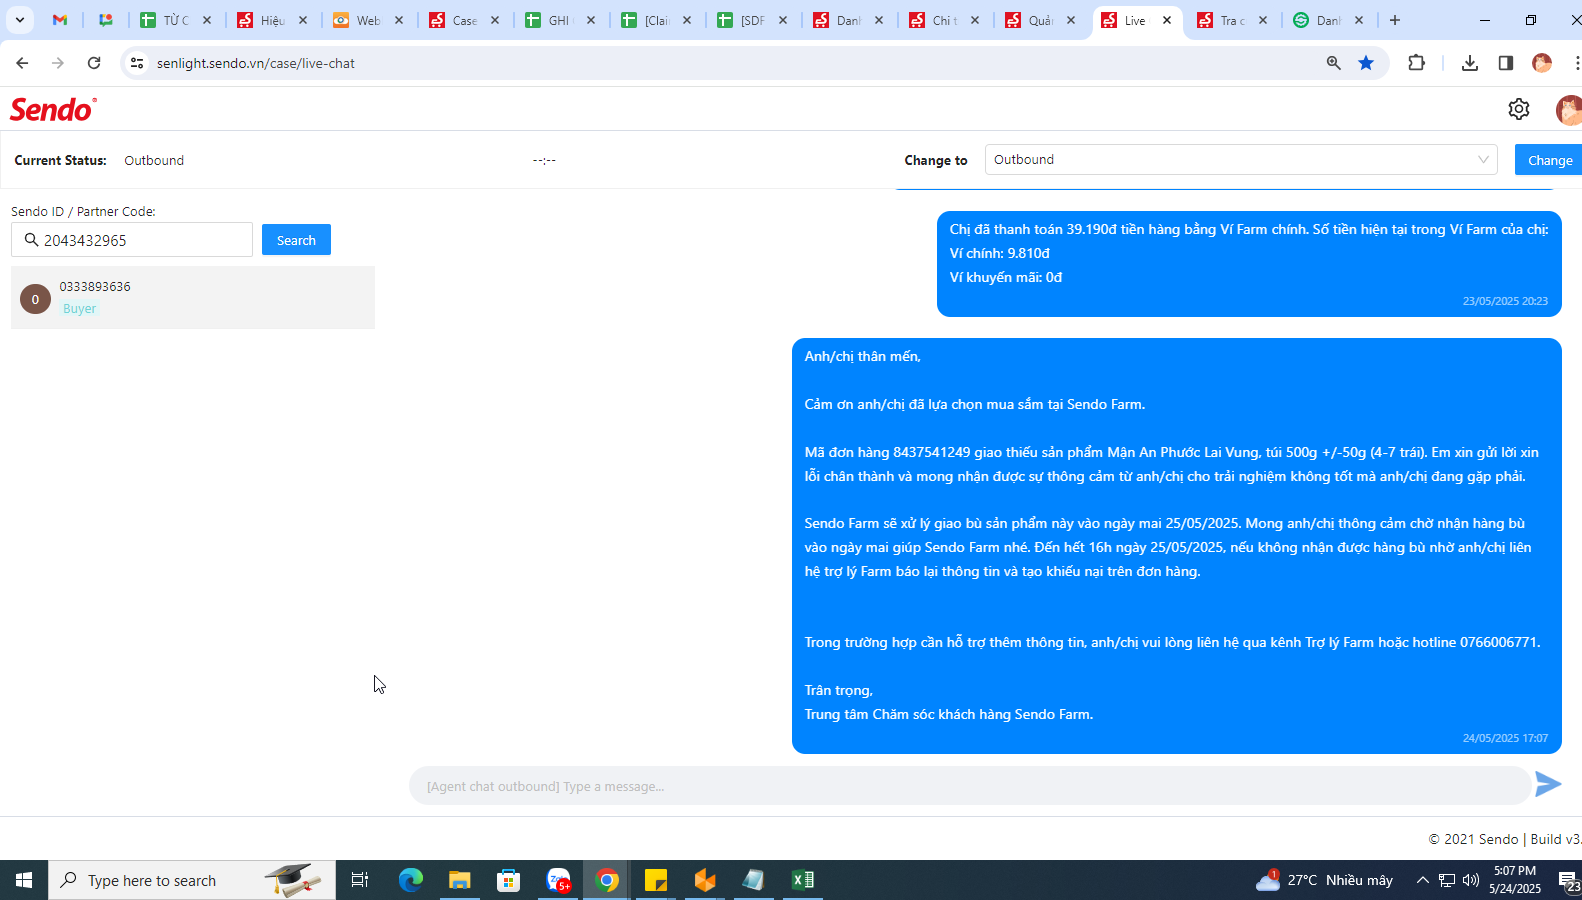Open the clock showing 5:07 PM
Screen dimensions: 1582x900
coord(1515,880)
